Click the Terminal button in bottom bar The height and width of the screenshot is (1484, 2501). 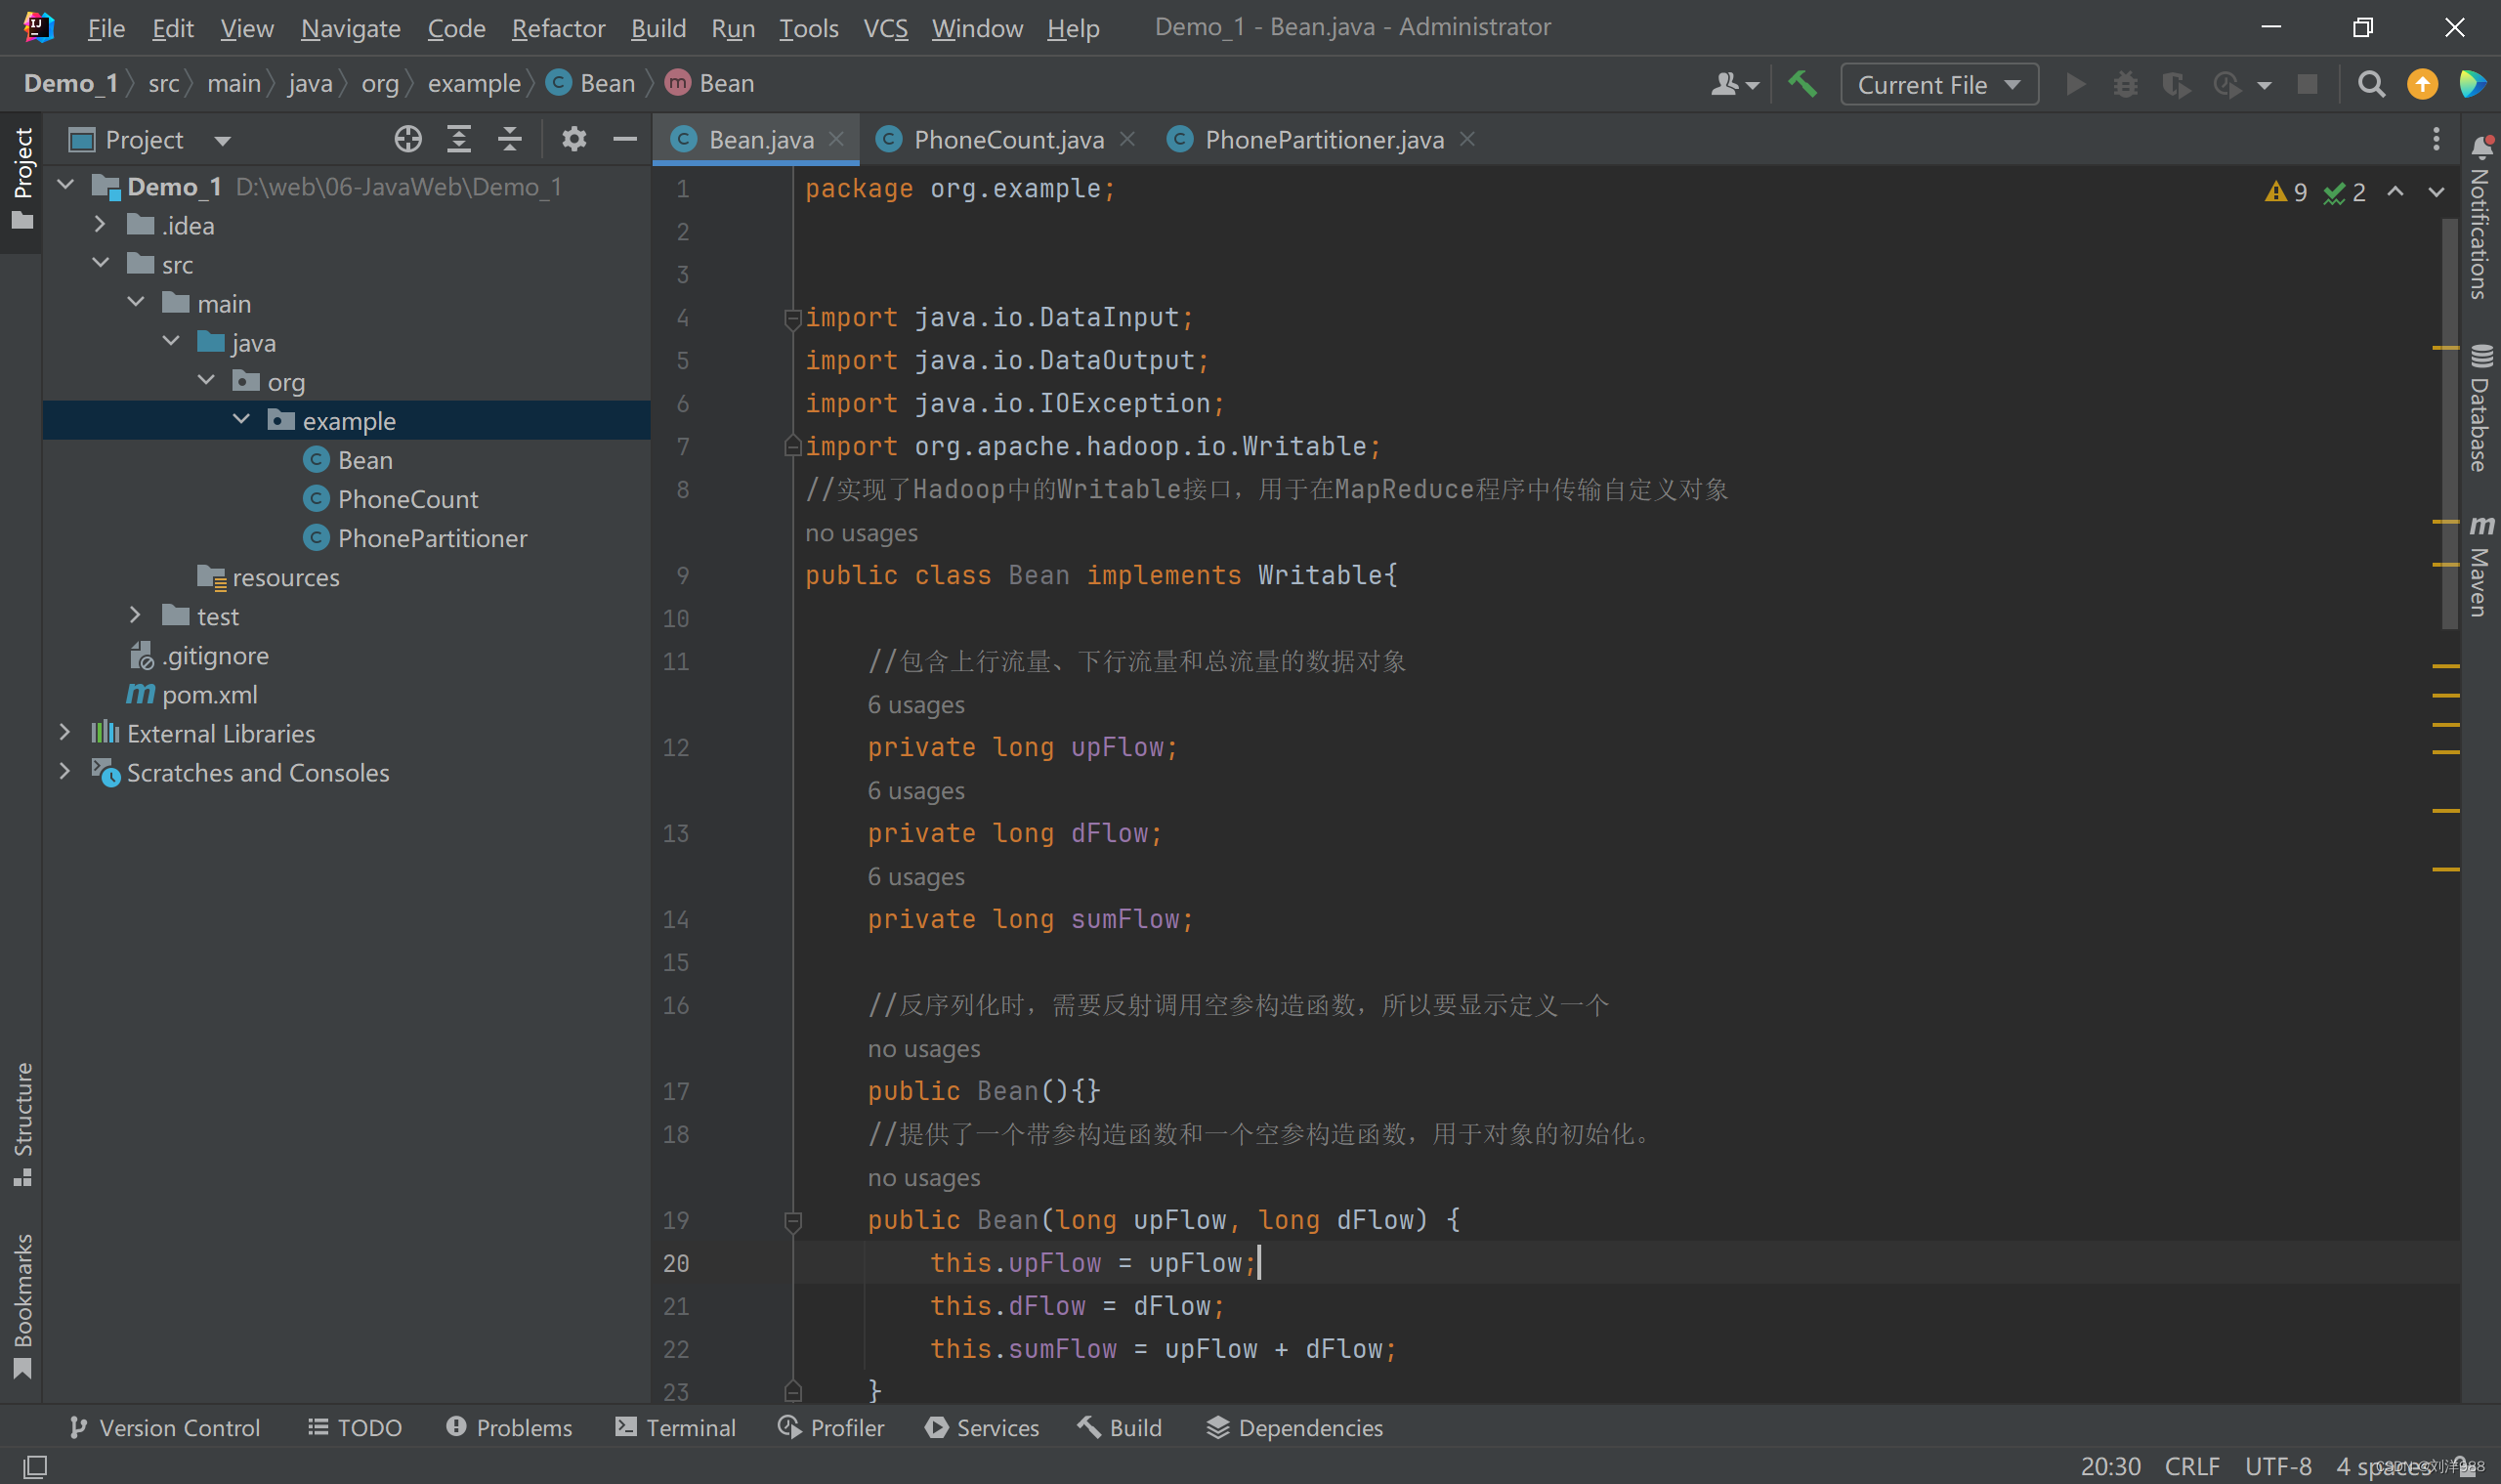[x=675, y=1427]
